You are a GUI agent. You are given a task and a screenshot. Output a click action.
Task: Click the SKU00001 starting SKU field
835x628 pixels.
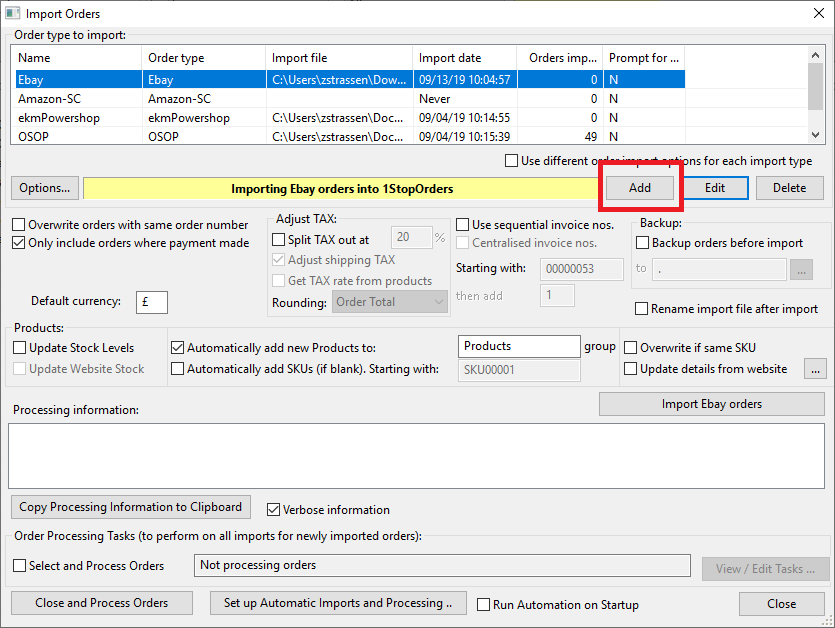tap(519, 370)
